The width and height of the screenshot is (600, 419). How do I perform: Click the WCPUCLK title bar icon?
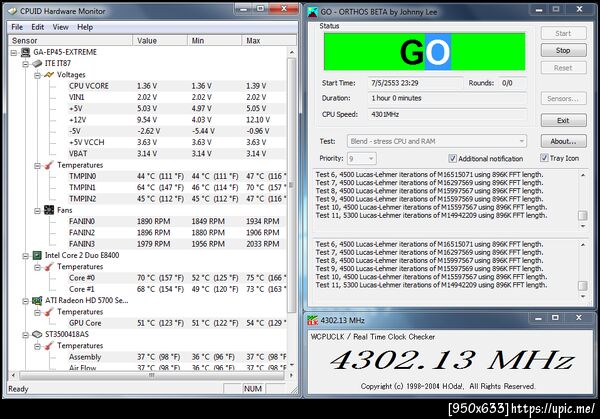[313, 320]
